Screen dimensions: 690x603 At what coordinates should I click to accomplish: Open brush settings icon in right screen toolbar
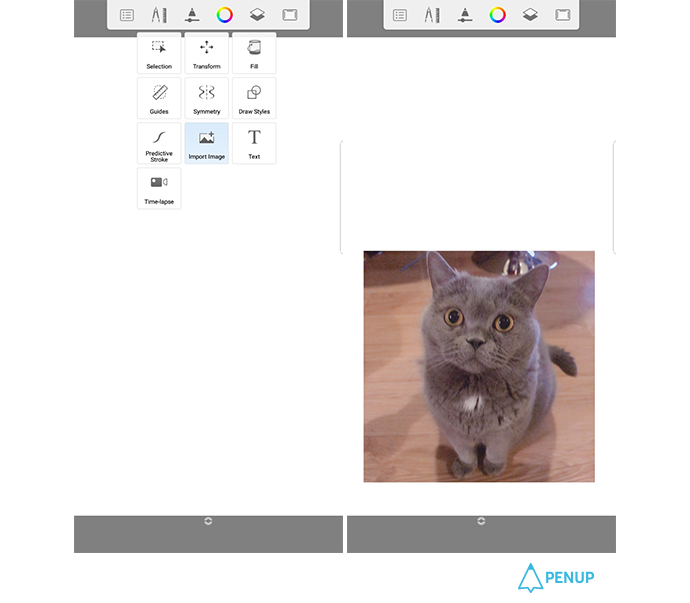click(x=465, y=15)
